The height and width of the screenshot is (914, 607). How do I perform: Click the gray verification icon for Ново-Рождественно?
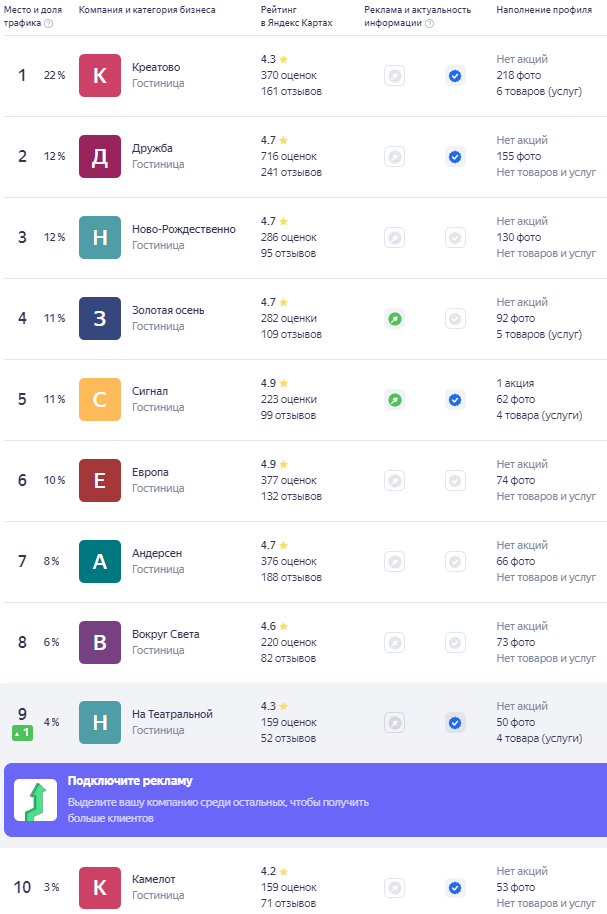455,238
